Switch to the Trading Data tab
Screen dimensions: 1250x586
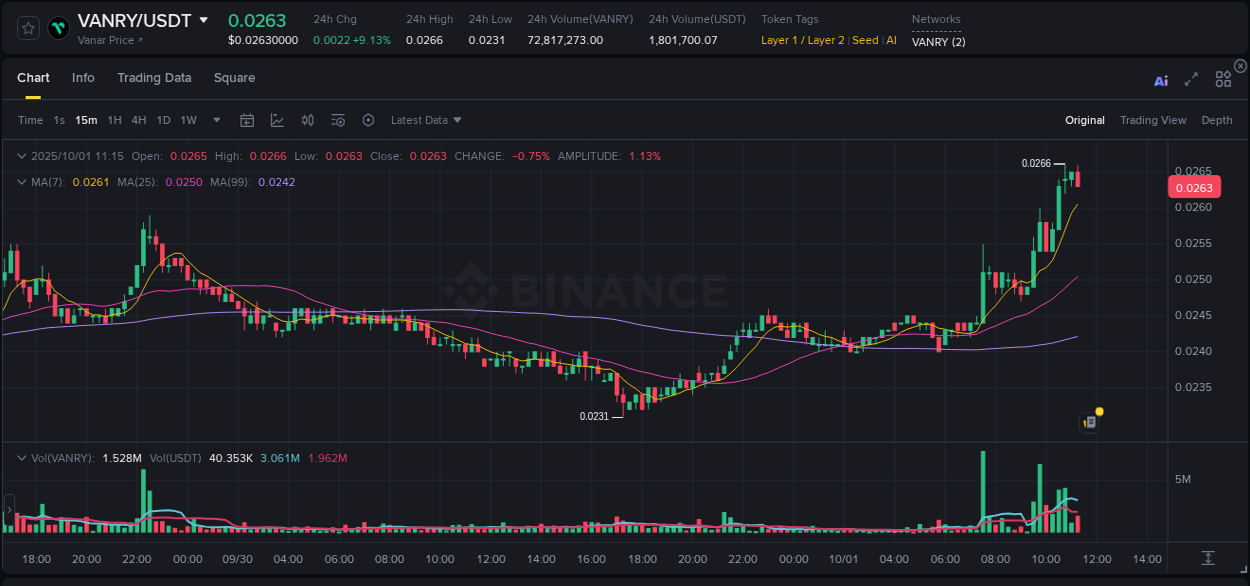(x=154, y=78)
